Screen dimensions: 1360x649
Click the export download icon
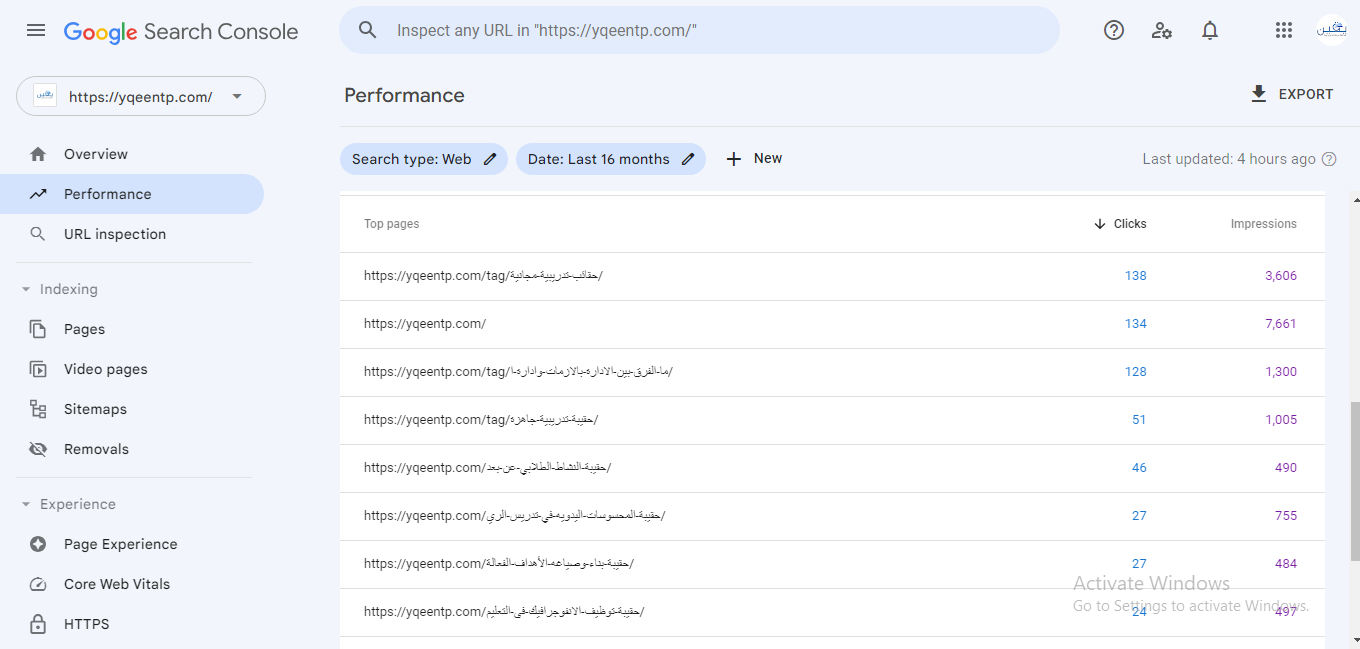click(1259, 94)
